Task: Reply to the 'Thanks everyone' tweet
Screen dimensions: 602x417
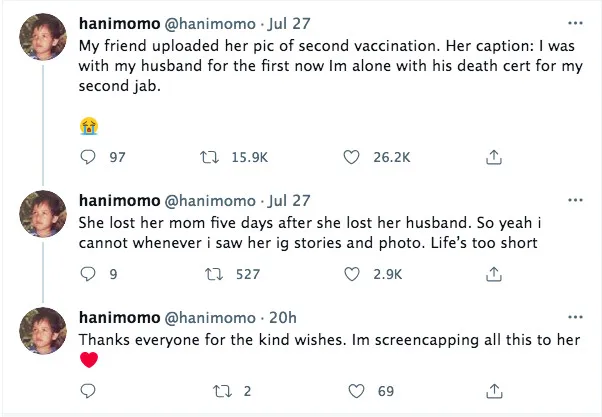Action: click(x=87, y=391)
